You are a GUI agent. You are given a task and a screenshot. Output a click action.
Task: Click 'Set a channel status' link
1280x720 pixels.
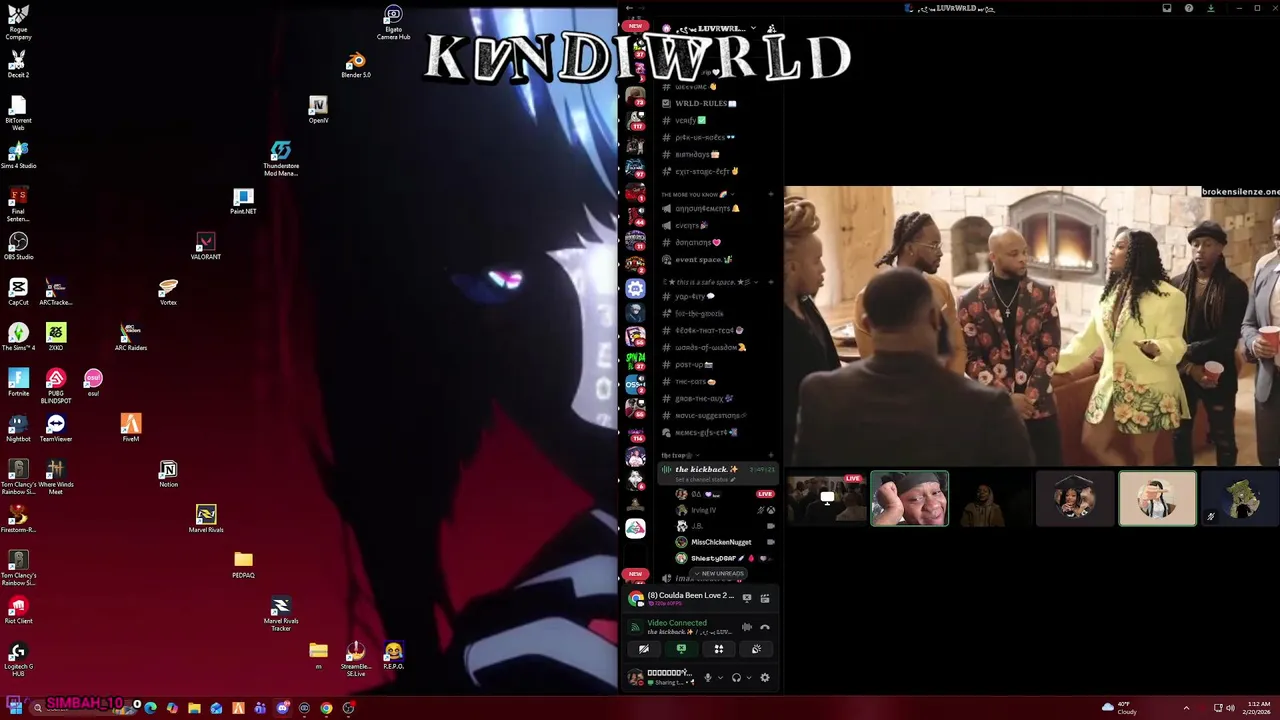705,479
